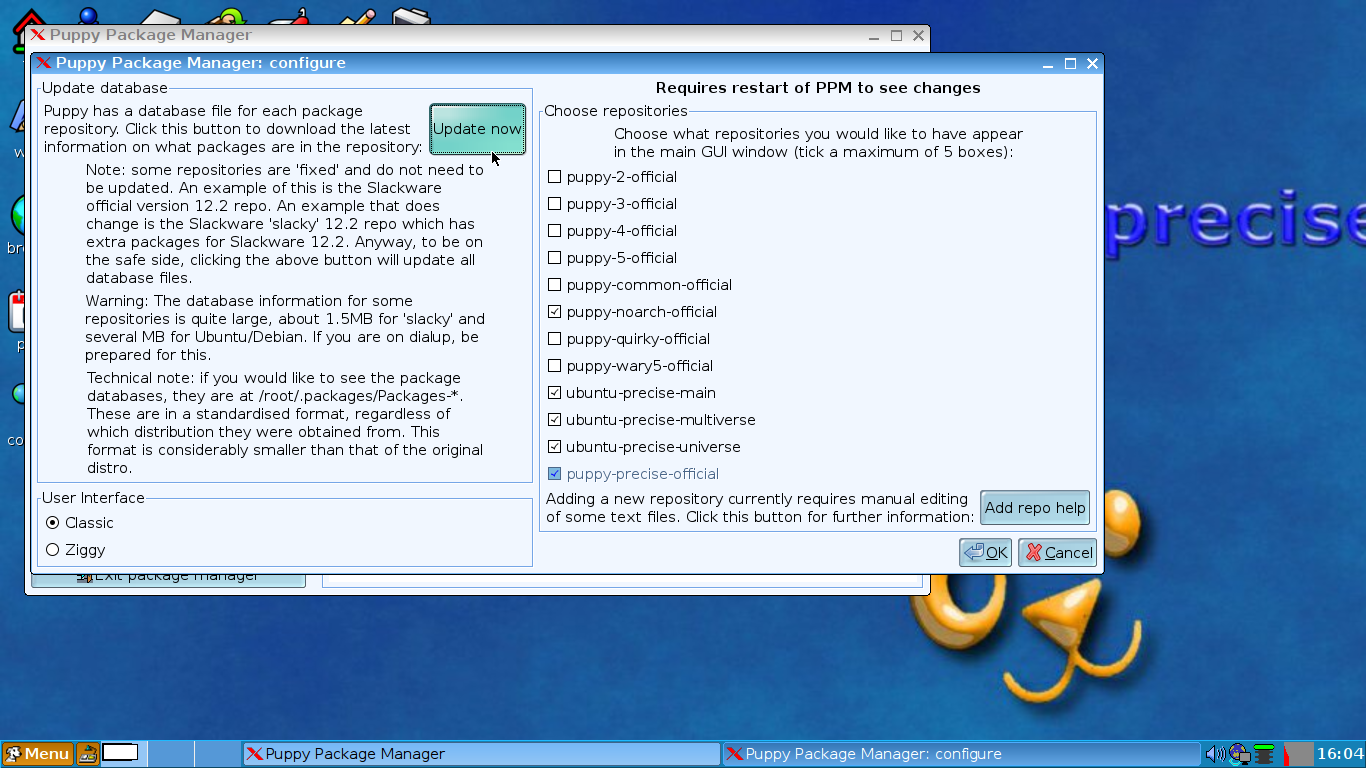Click the taskbar clock showing 16:04
Image resolution: width=1366 pixels, height=768 pixels.
[1340, 754]
